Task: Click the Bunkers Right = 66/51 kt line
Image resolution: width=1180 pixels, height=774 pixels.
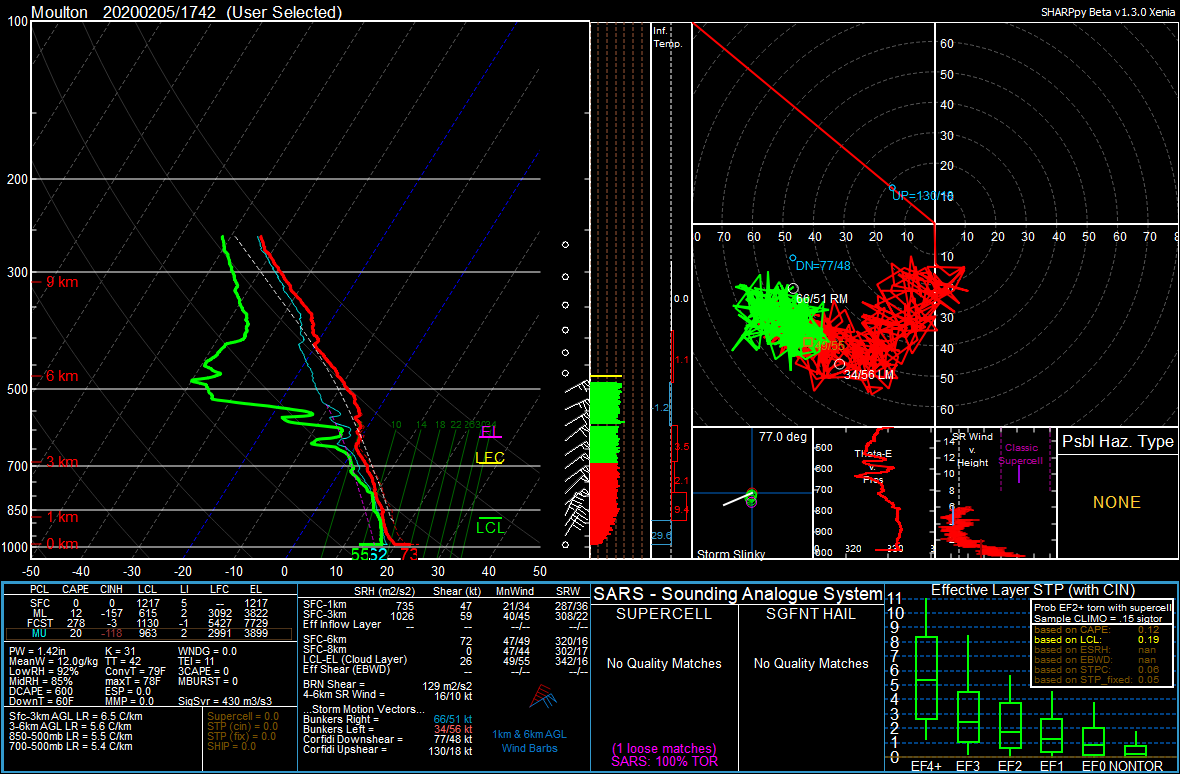Action: [x=387, y=719]
